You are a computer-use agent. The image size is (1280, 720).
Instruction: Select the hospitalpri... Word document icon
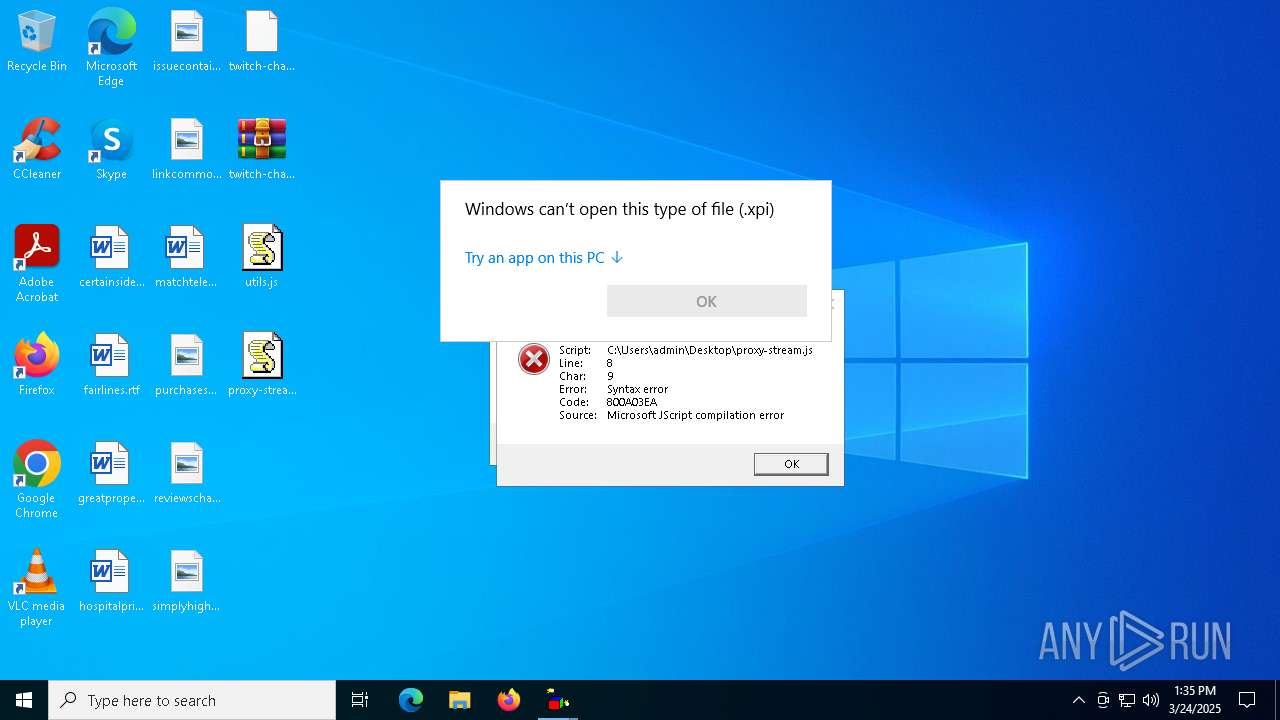pyautogui.click(x=111, y=582)
